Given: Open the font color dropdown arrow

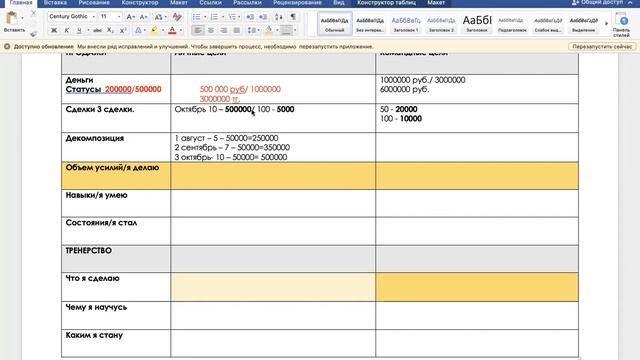Looking at the screenshot, I should point(181,30).
